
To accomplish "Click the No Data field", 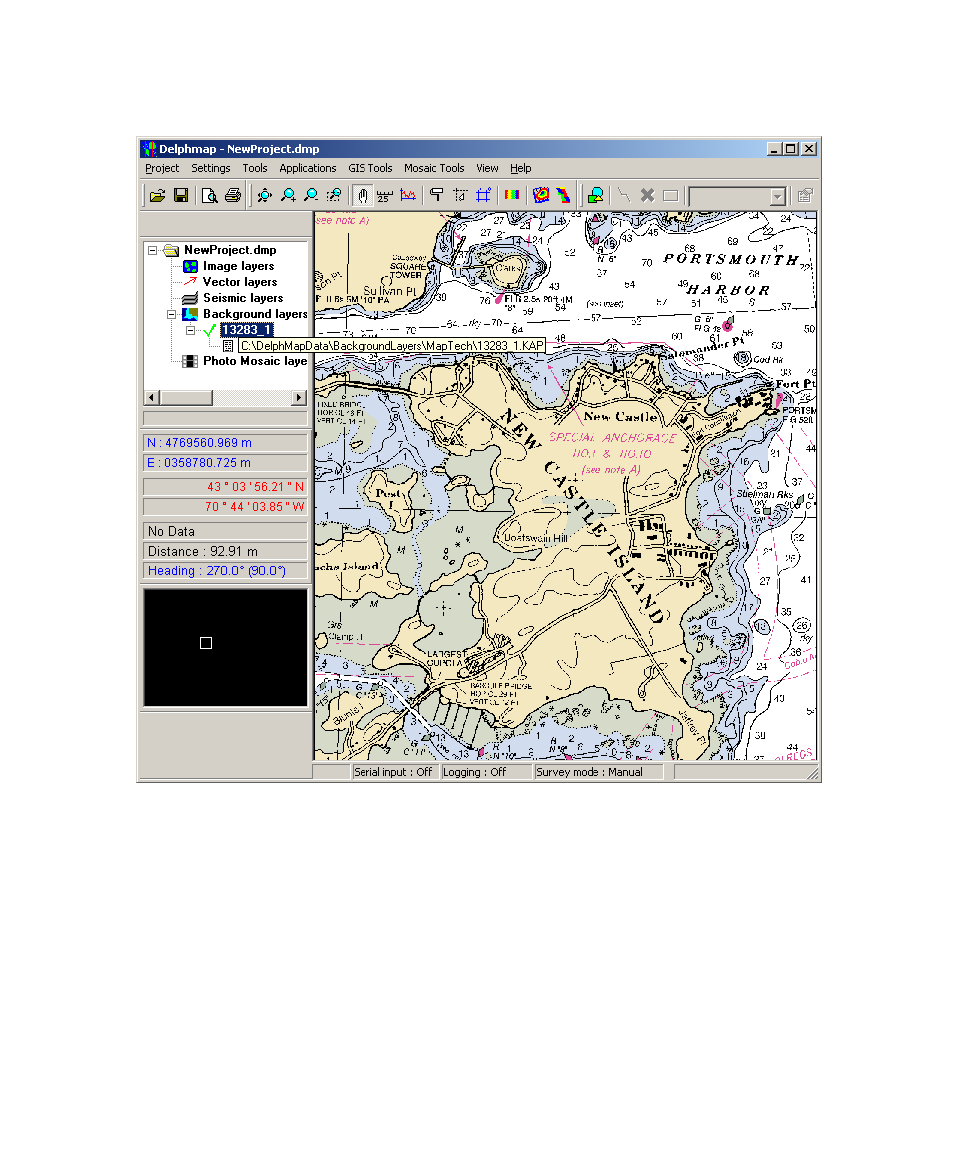I will click(225, 531).
